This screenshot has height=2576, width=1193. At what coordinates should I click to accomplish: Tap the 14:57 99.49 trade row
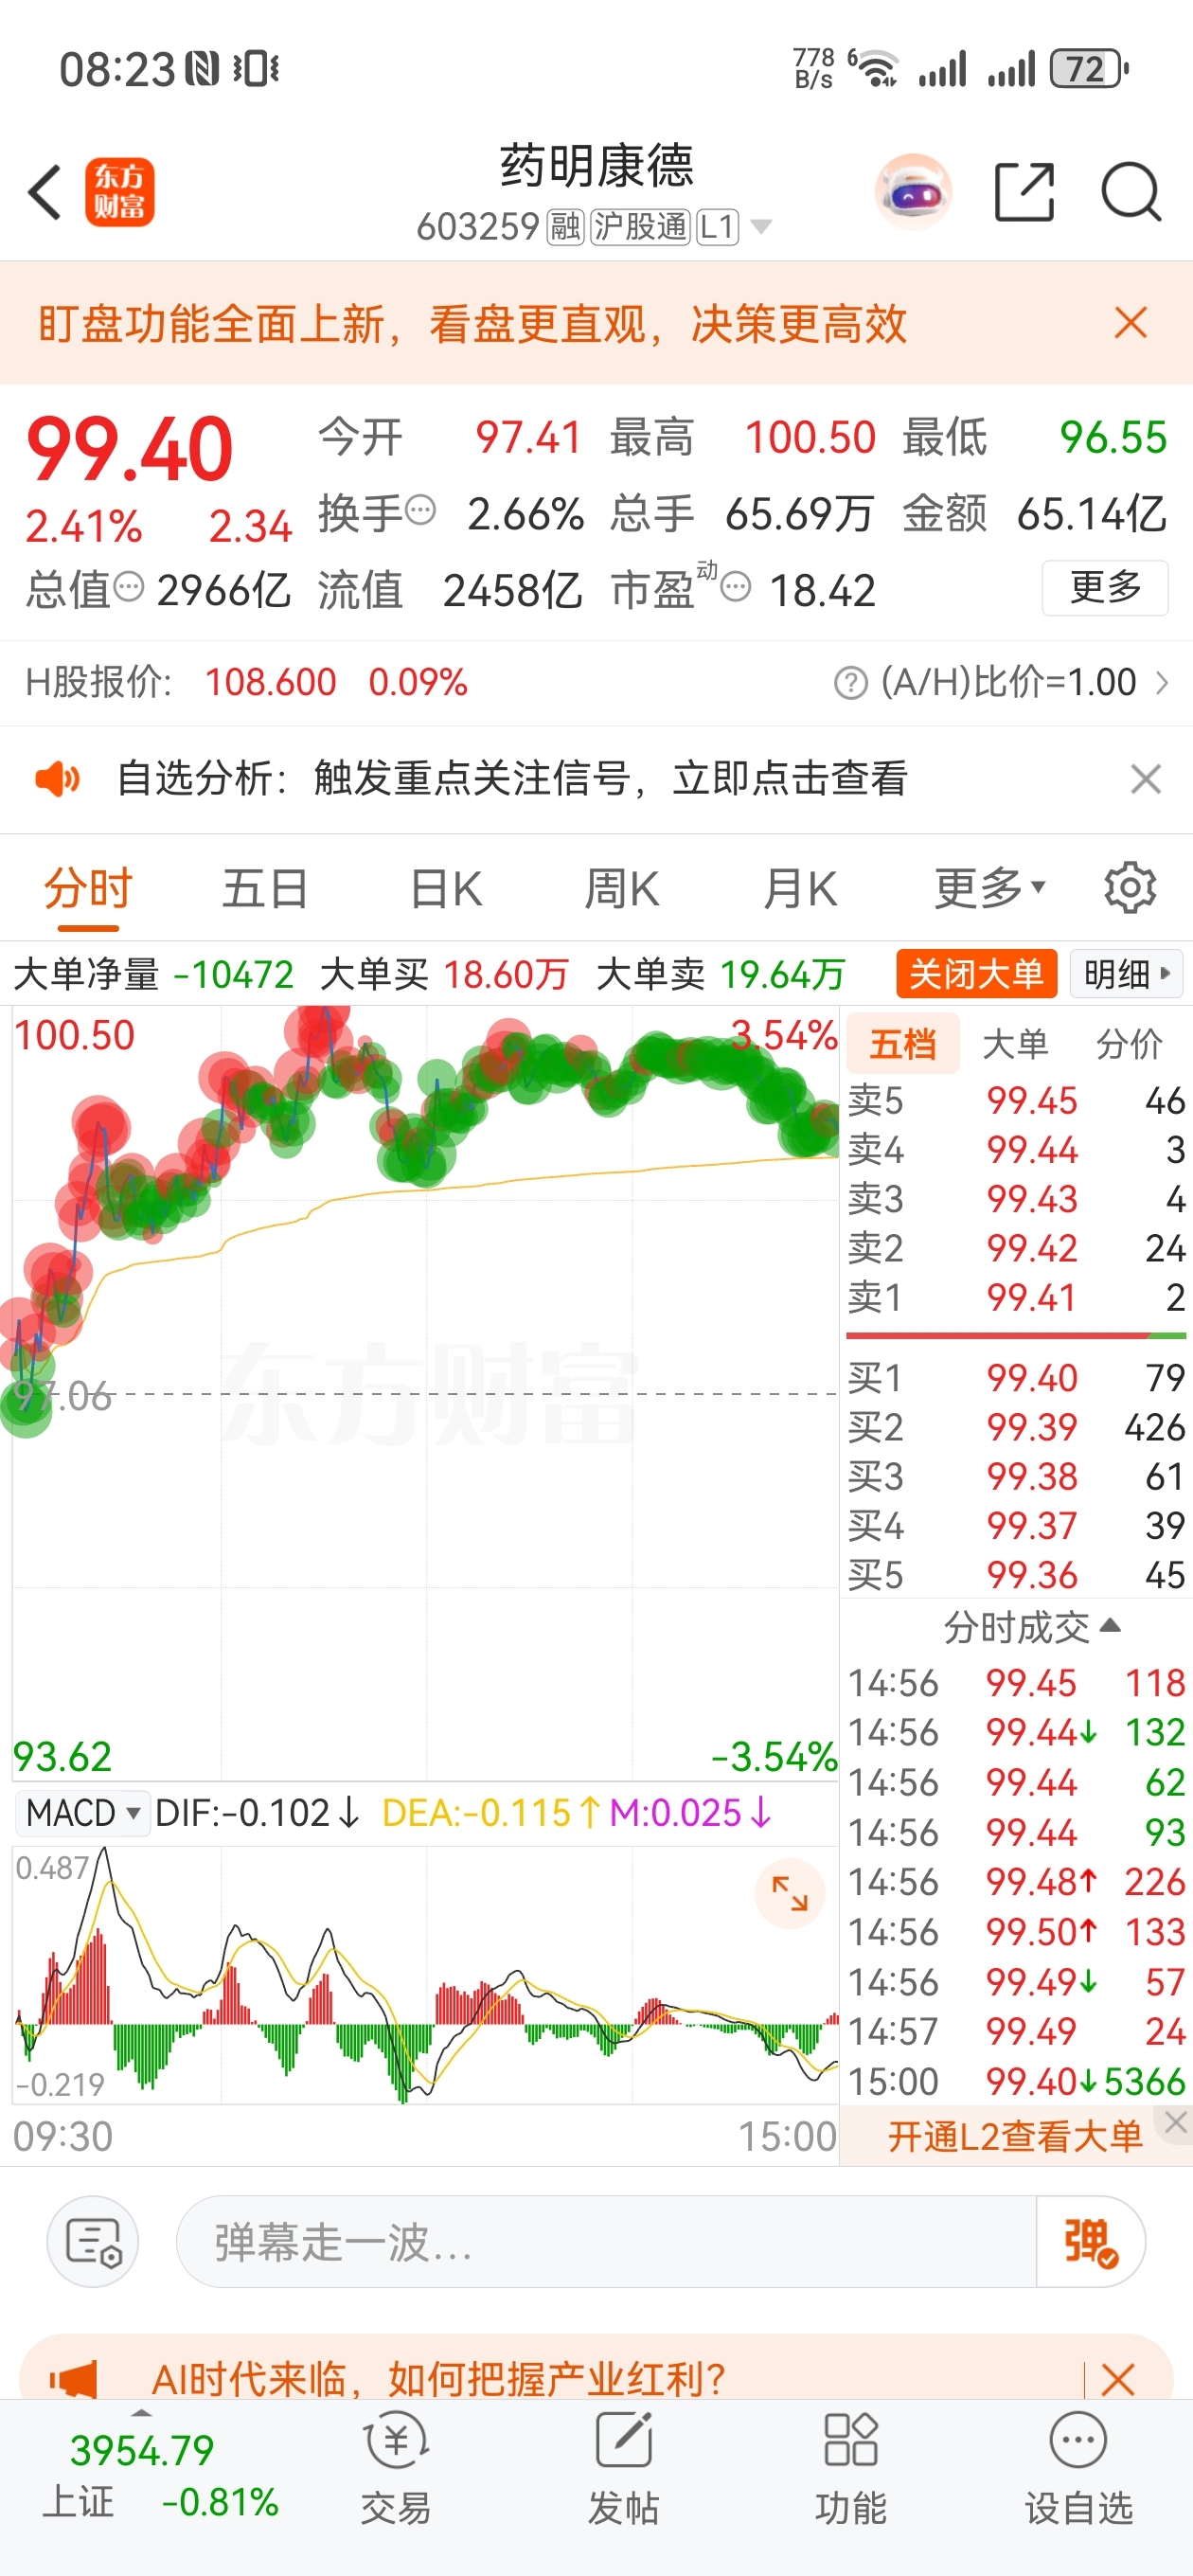pos(1016,2032)
